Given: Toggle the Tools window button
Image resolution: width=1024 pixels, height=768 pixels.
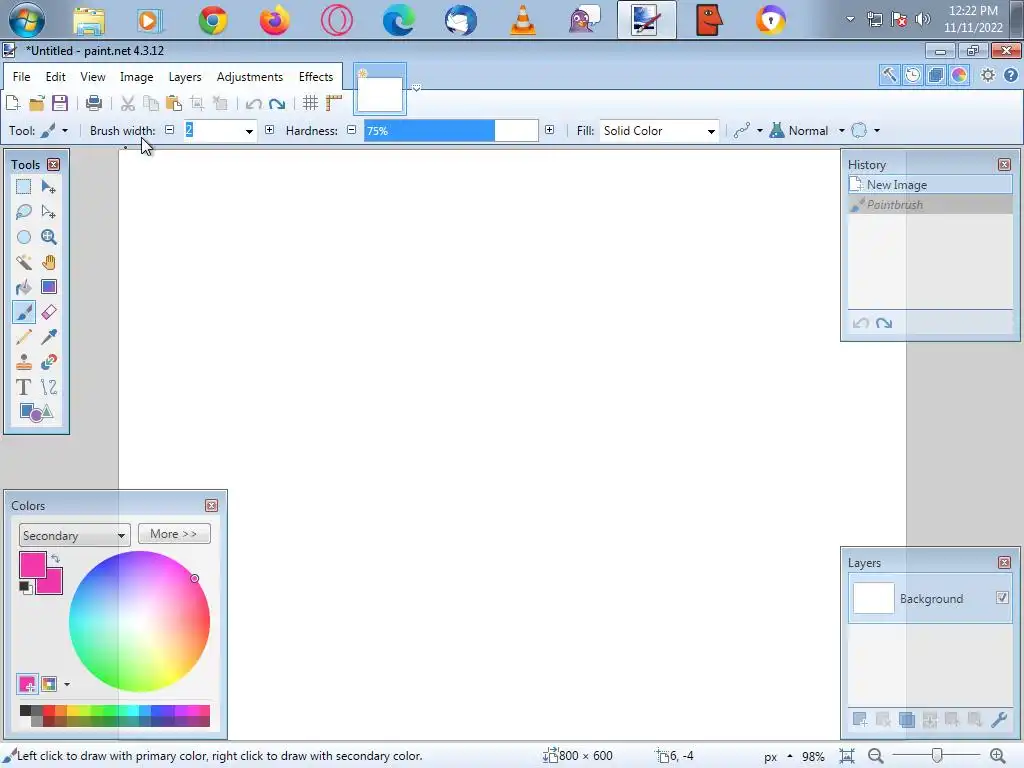Looking at the screenshot, I should tap(889, 75).
